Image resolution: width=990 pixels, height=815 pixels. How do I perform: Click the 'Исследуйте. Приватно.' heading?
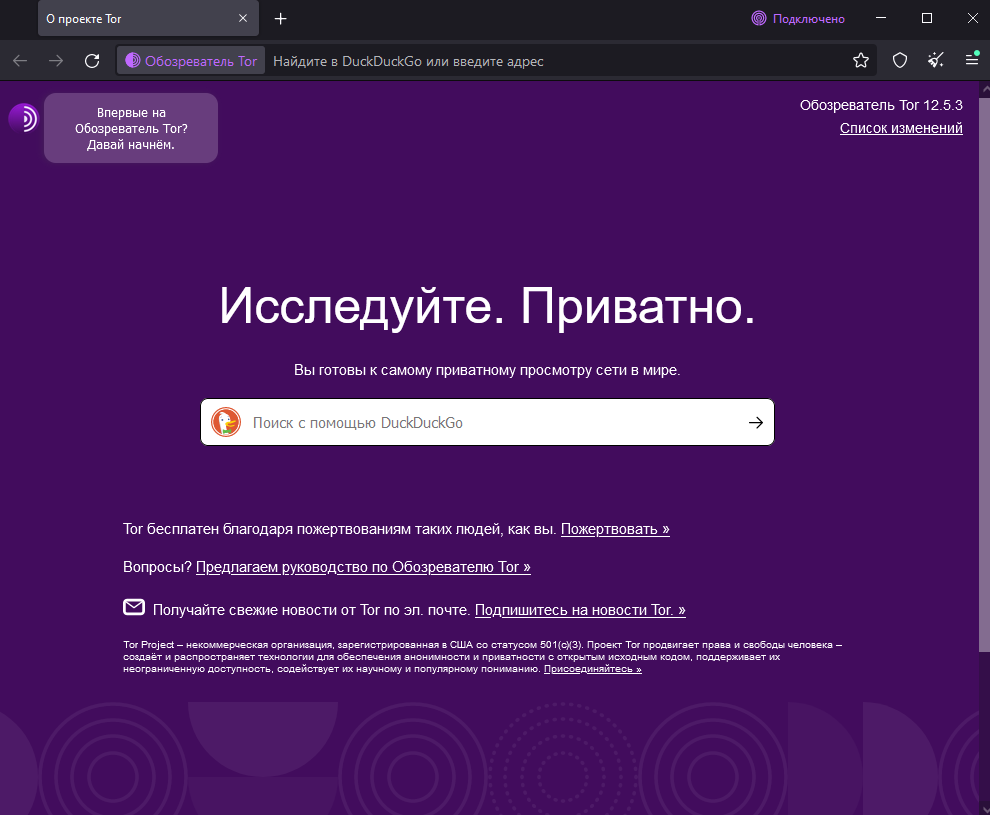pyautogui.click(x=487, y=307)
